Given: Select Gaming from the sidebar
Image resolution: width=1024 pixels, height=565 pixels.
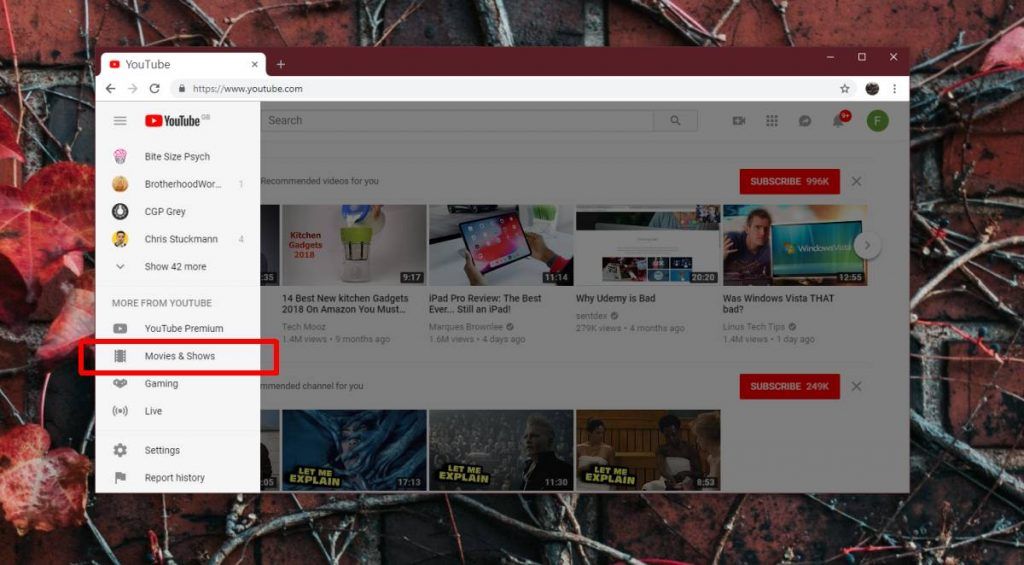Looking at the screenshot, I should (161, 384).
